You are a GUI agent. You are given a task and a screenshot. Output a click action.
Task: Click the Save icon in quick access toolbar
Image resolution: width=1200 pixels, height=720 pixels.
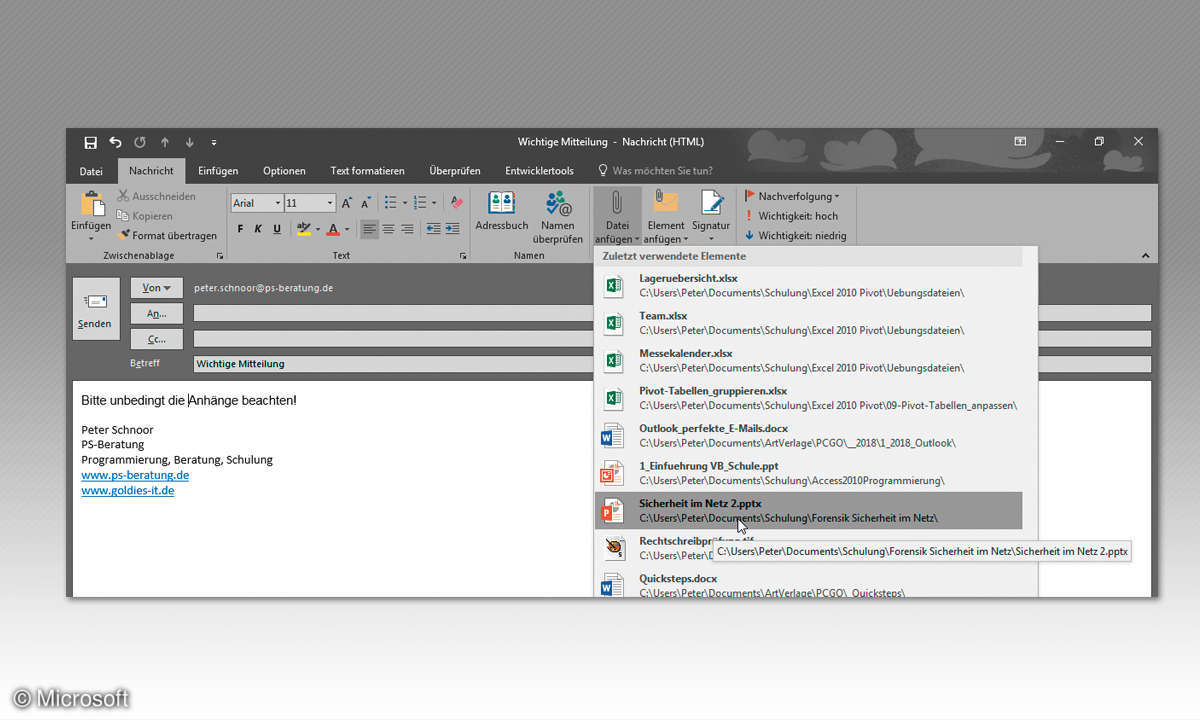[x=91, y=142]
